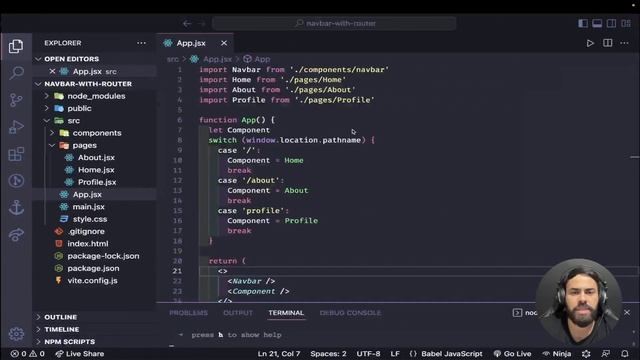This screenshot has width=640, height=360.
Task: Click the navbar-with-router search box
Action: coord(334,24)
